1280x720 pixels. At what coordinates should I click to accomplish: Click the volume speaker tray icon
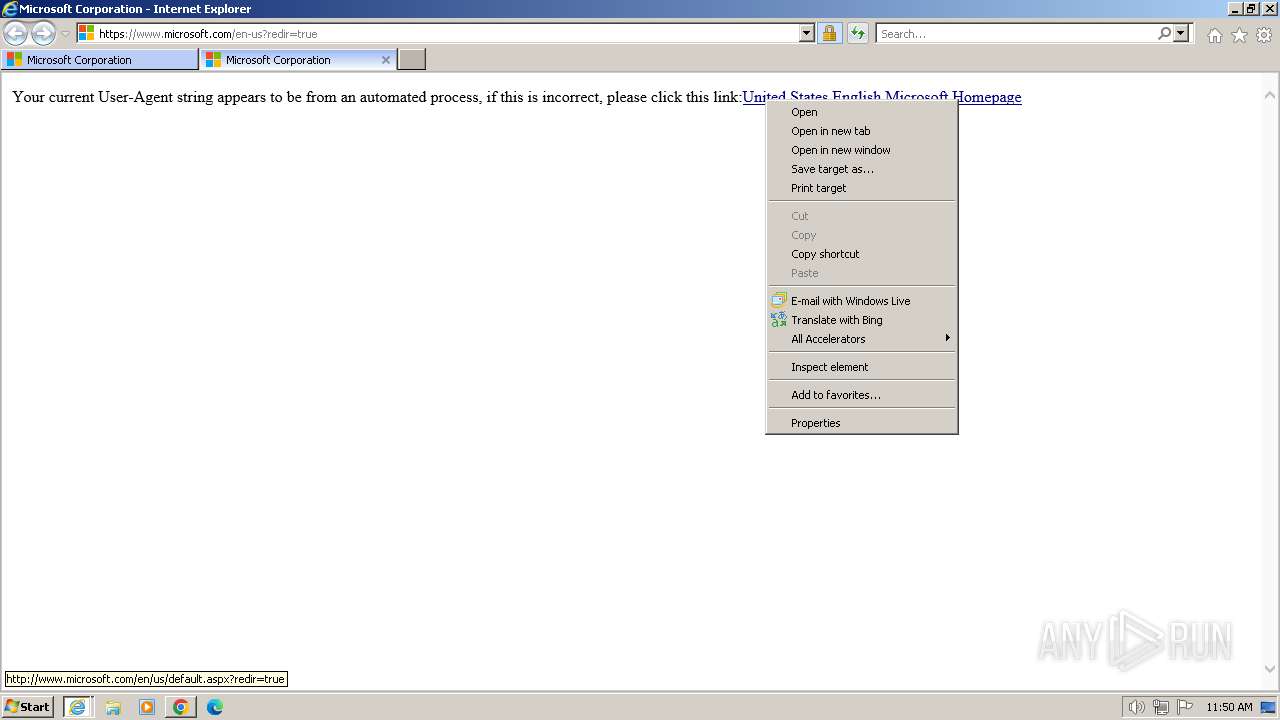tap(1137, 707)
